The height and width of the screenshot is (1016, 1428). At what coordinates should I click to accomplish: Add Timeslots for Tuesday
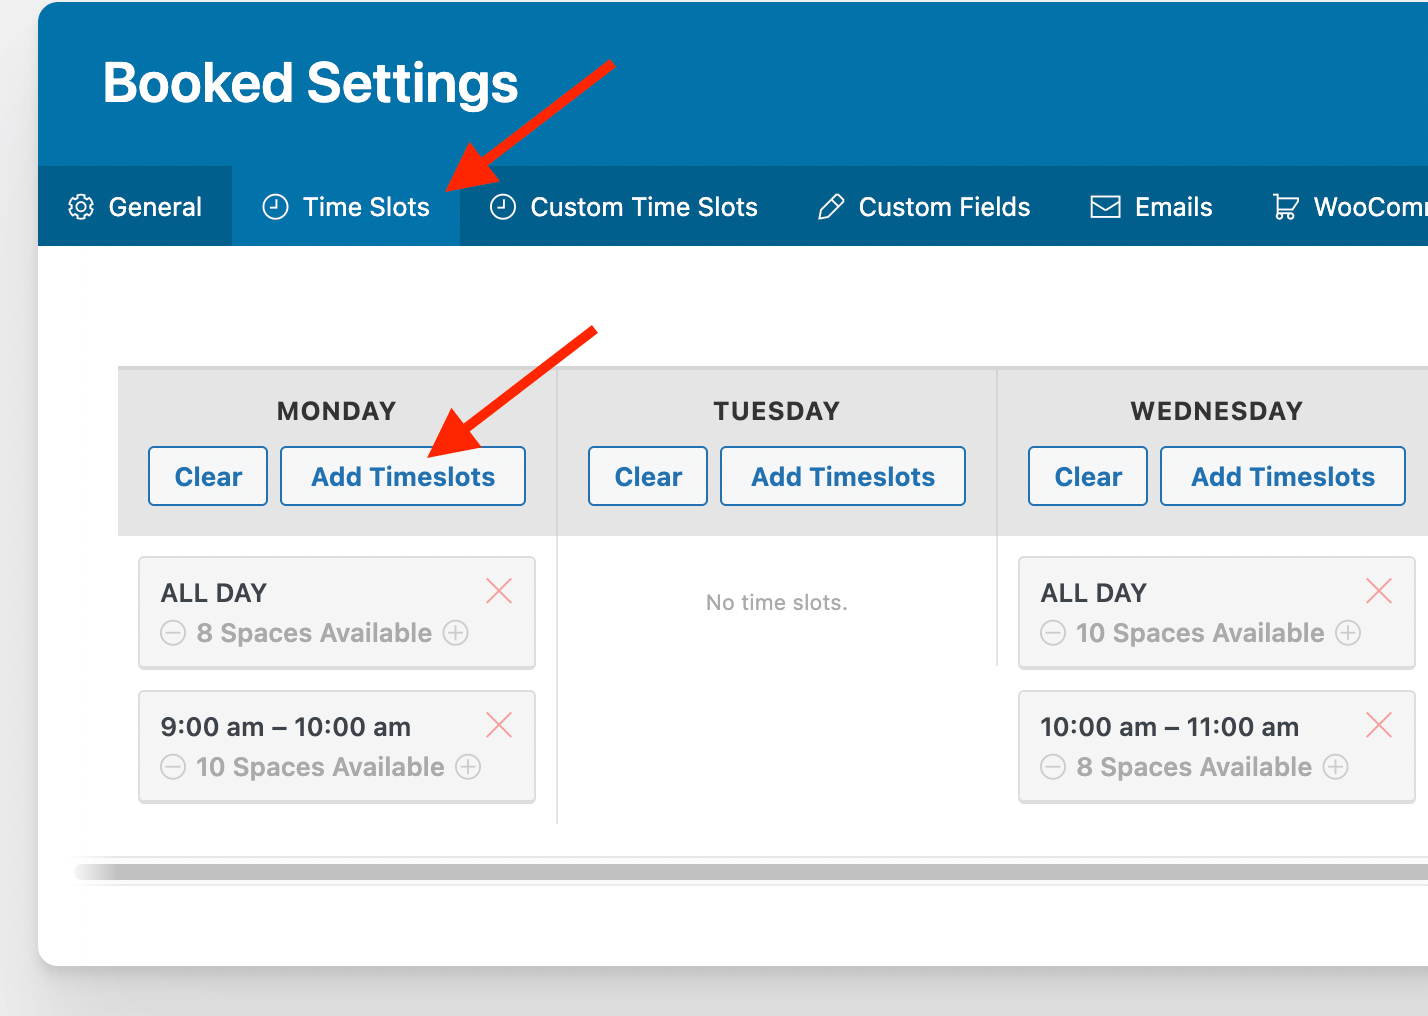point(842,476)
